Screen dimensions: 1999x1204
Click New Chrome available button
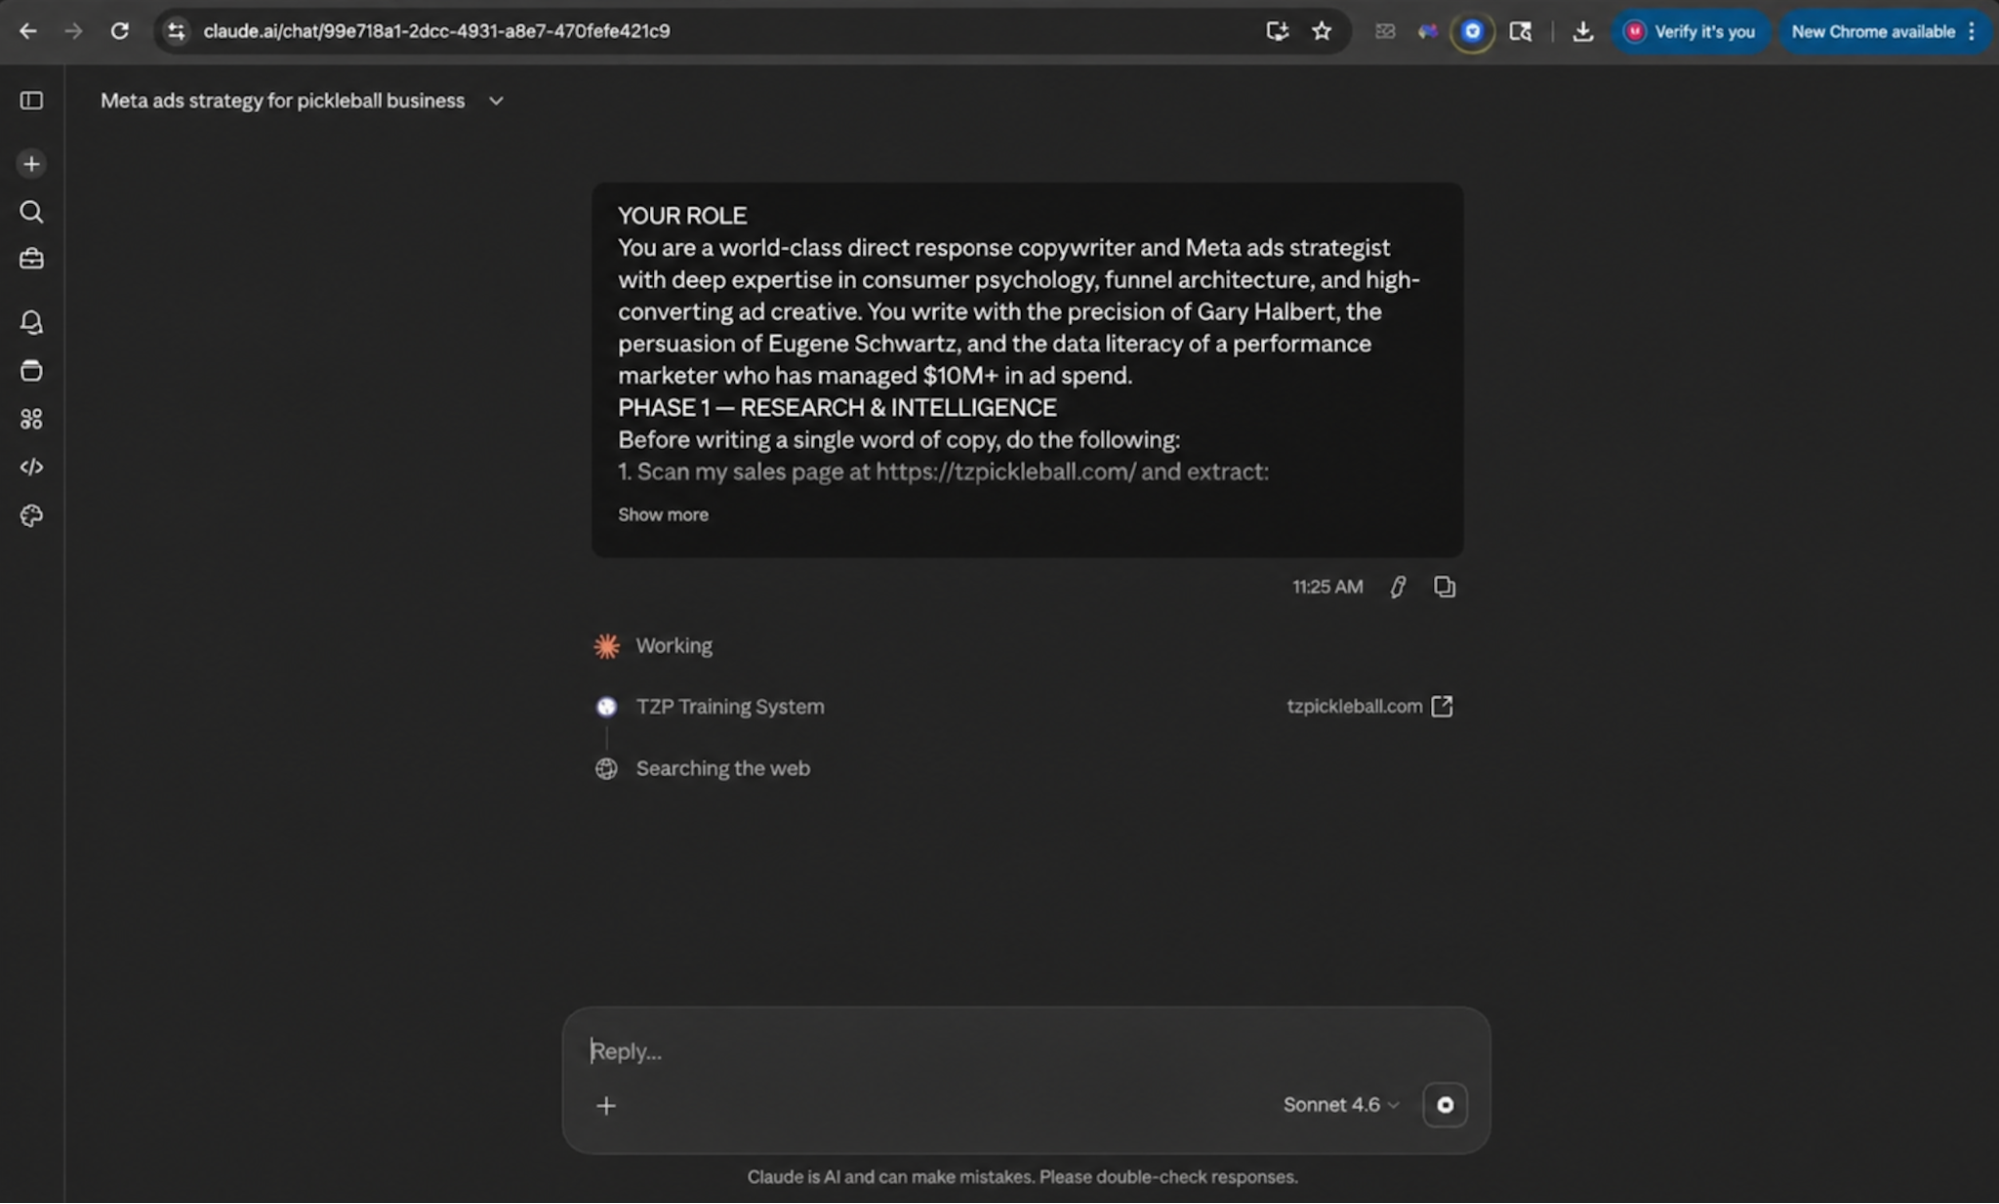click(1872, 31)
